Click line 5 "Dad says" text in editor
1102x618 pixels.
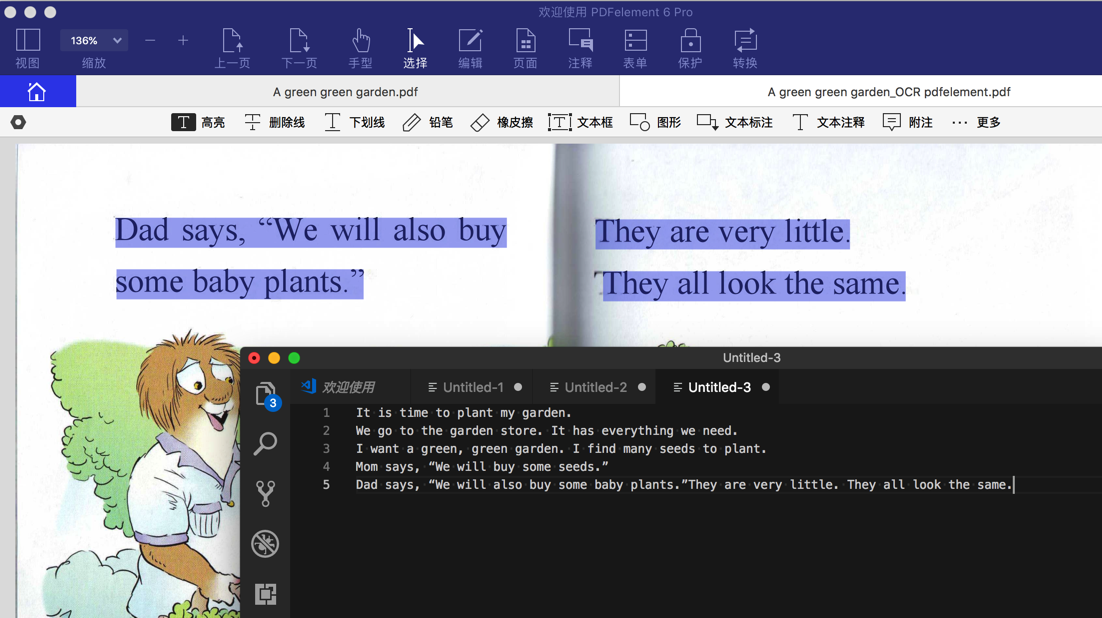385,484
